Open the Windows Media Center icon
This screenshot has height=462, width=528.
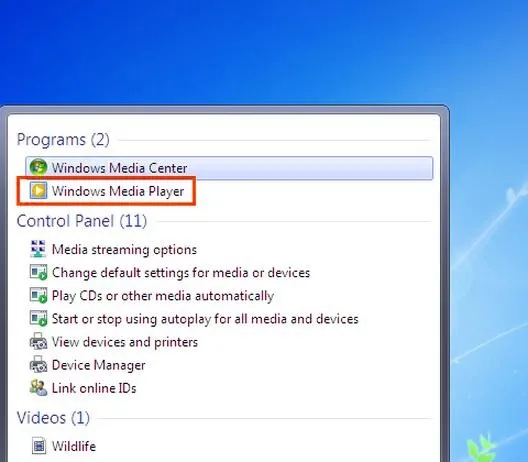(38, 167)
